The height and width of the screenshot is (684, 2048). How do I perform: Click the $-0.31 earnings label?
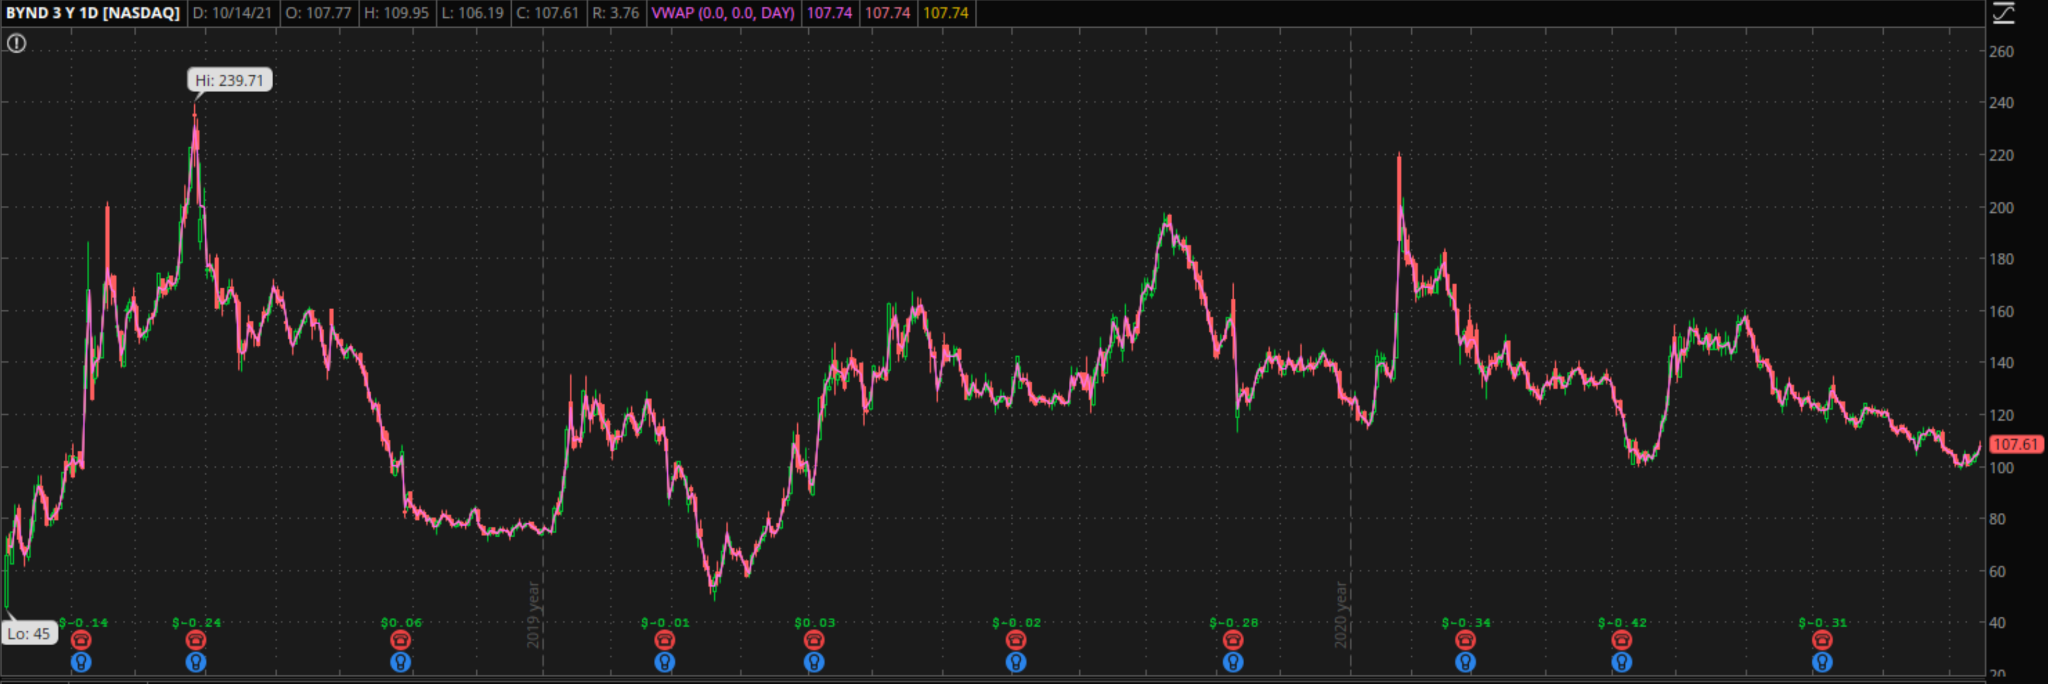pyautogui.click(x=1823, y=622)
